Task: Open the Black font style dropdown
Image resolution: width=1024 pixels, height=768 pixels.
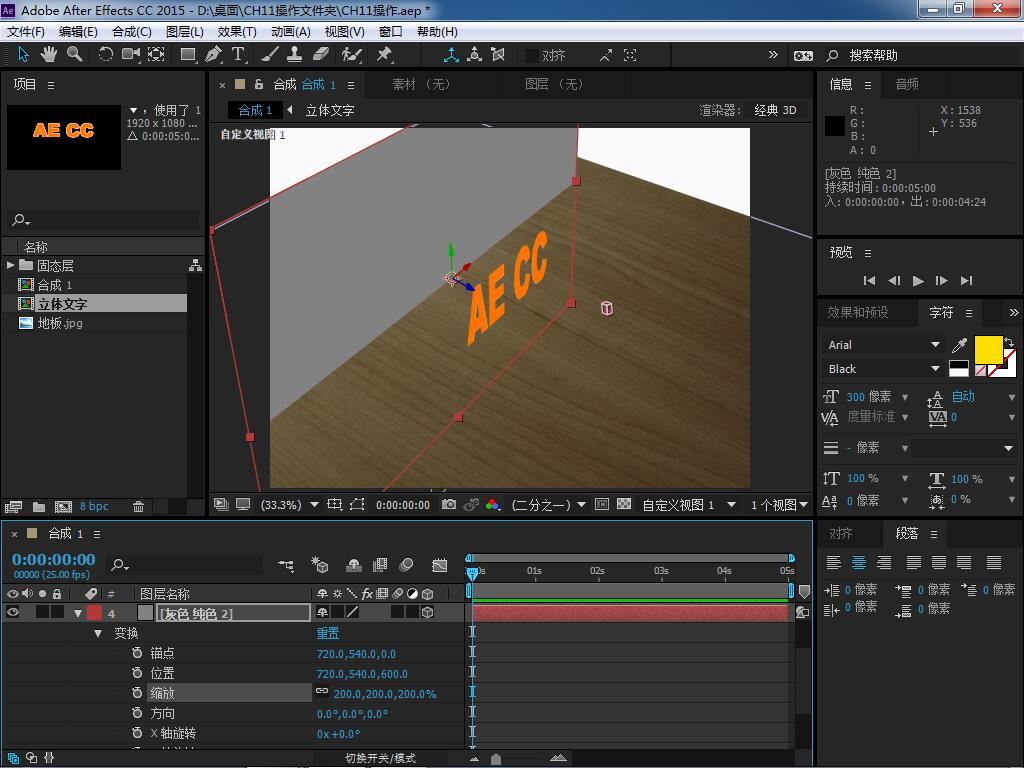Action: coord(882,369)
